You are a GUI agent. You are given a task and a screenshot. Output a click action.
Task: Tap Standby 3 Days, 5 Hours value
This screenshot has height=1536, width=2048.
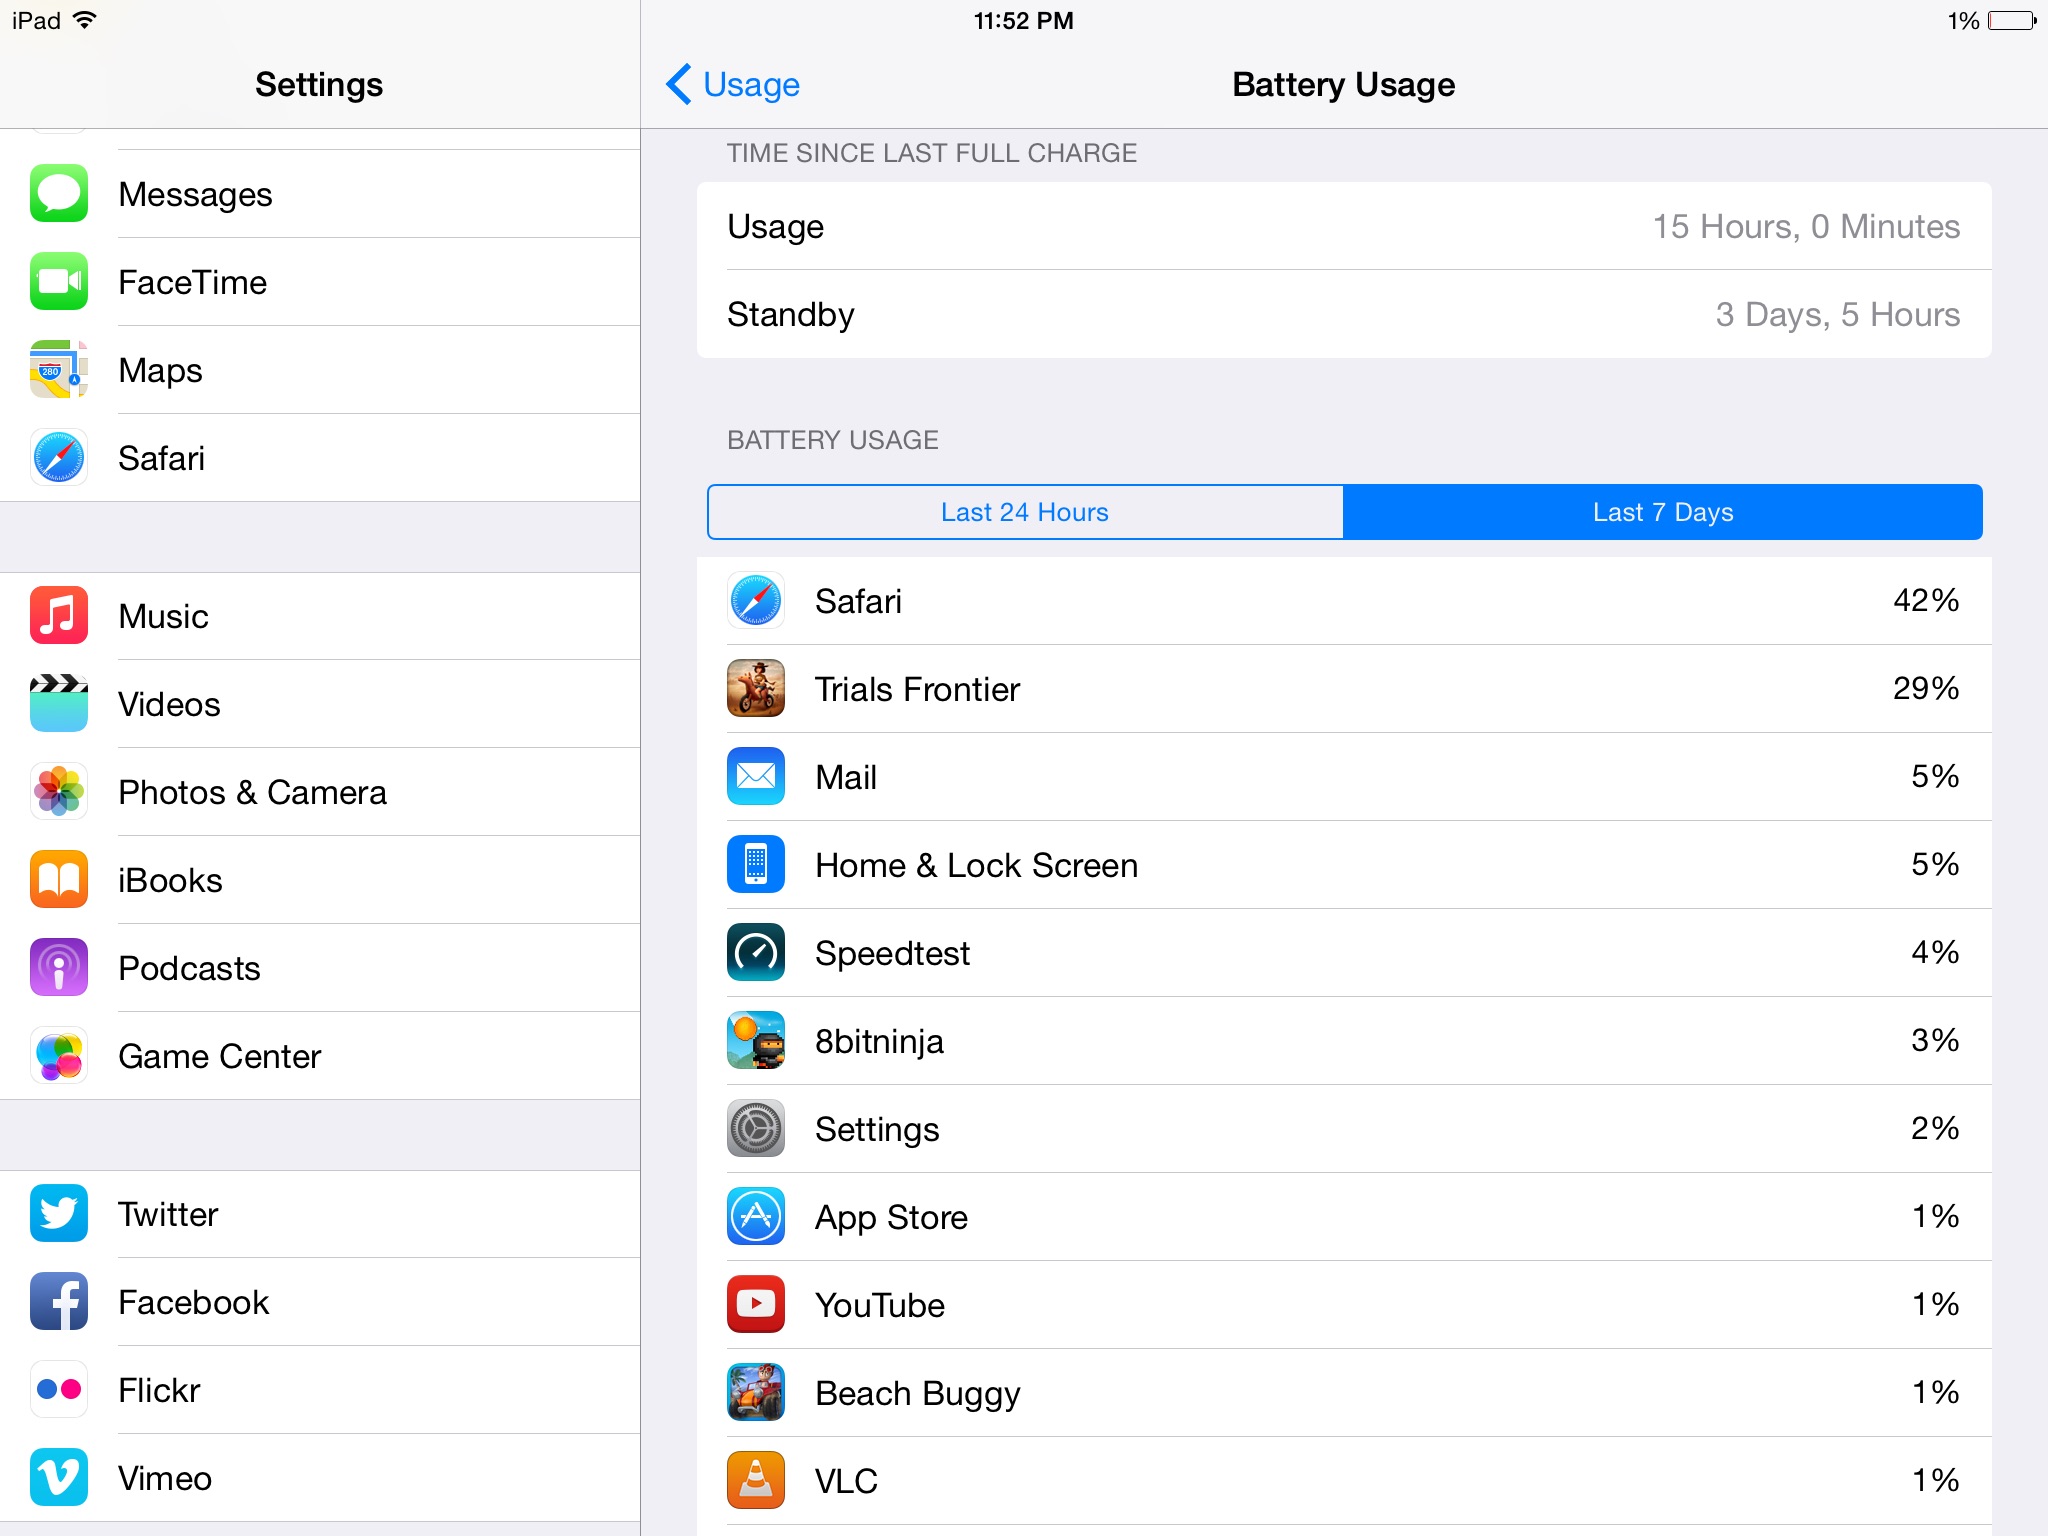pyautogui.click(x=1838, y=315)
